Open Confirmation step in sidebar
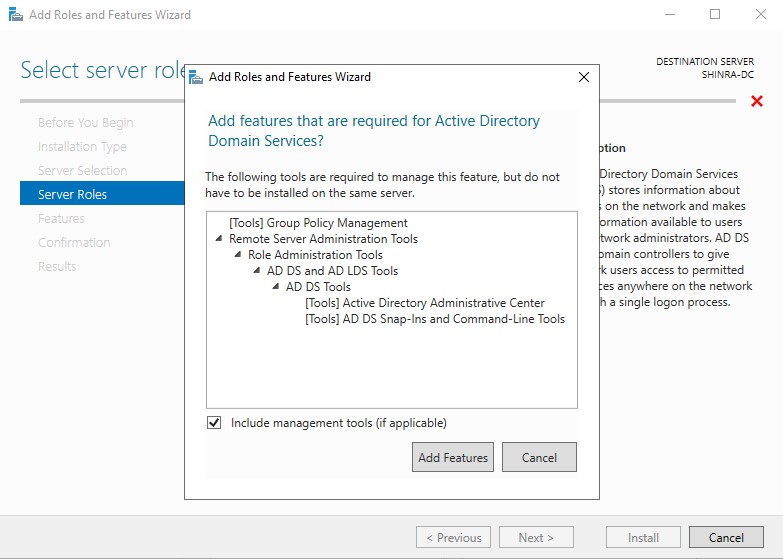This screenshot has width=783, height=559. click(74, 242)
